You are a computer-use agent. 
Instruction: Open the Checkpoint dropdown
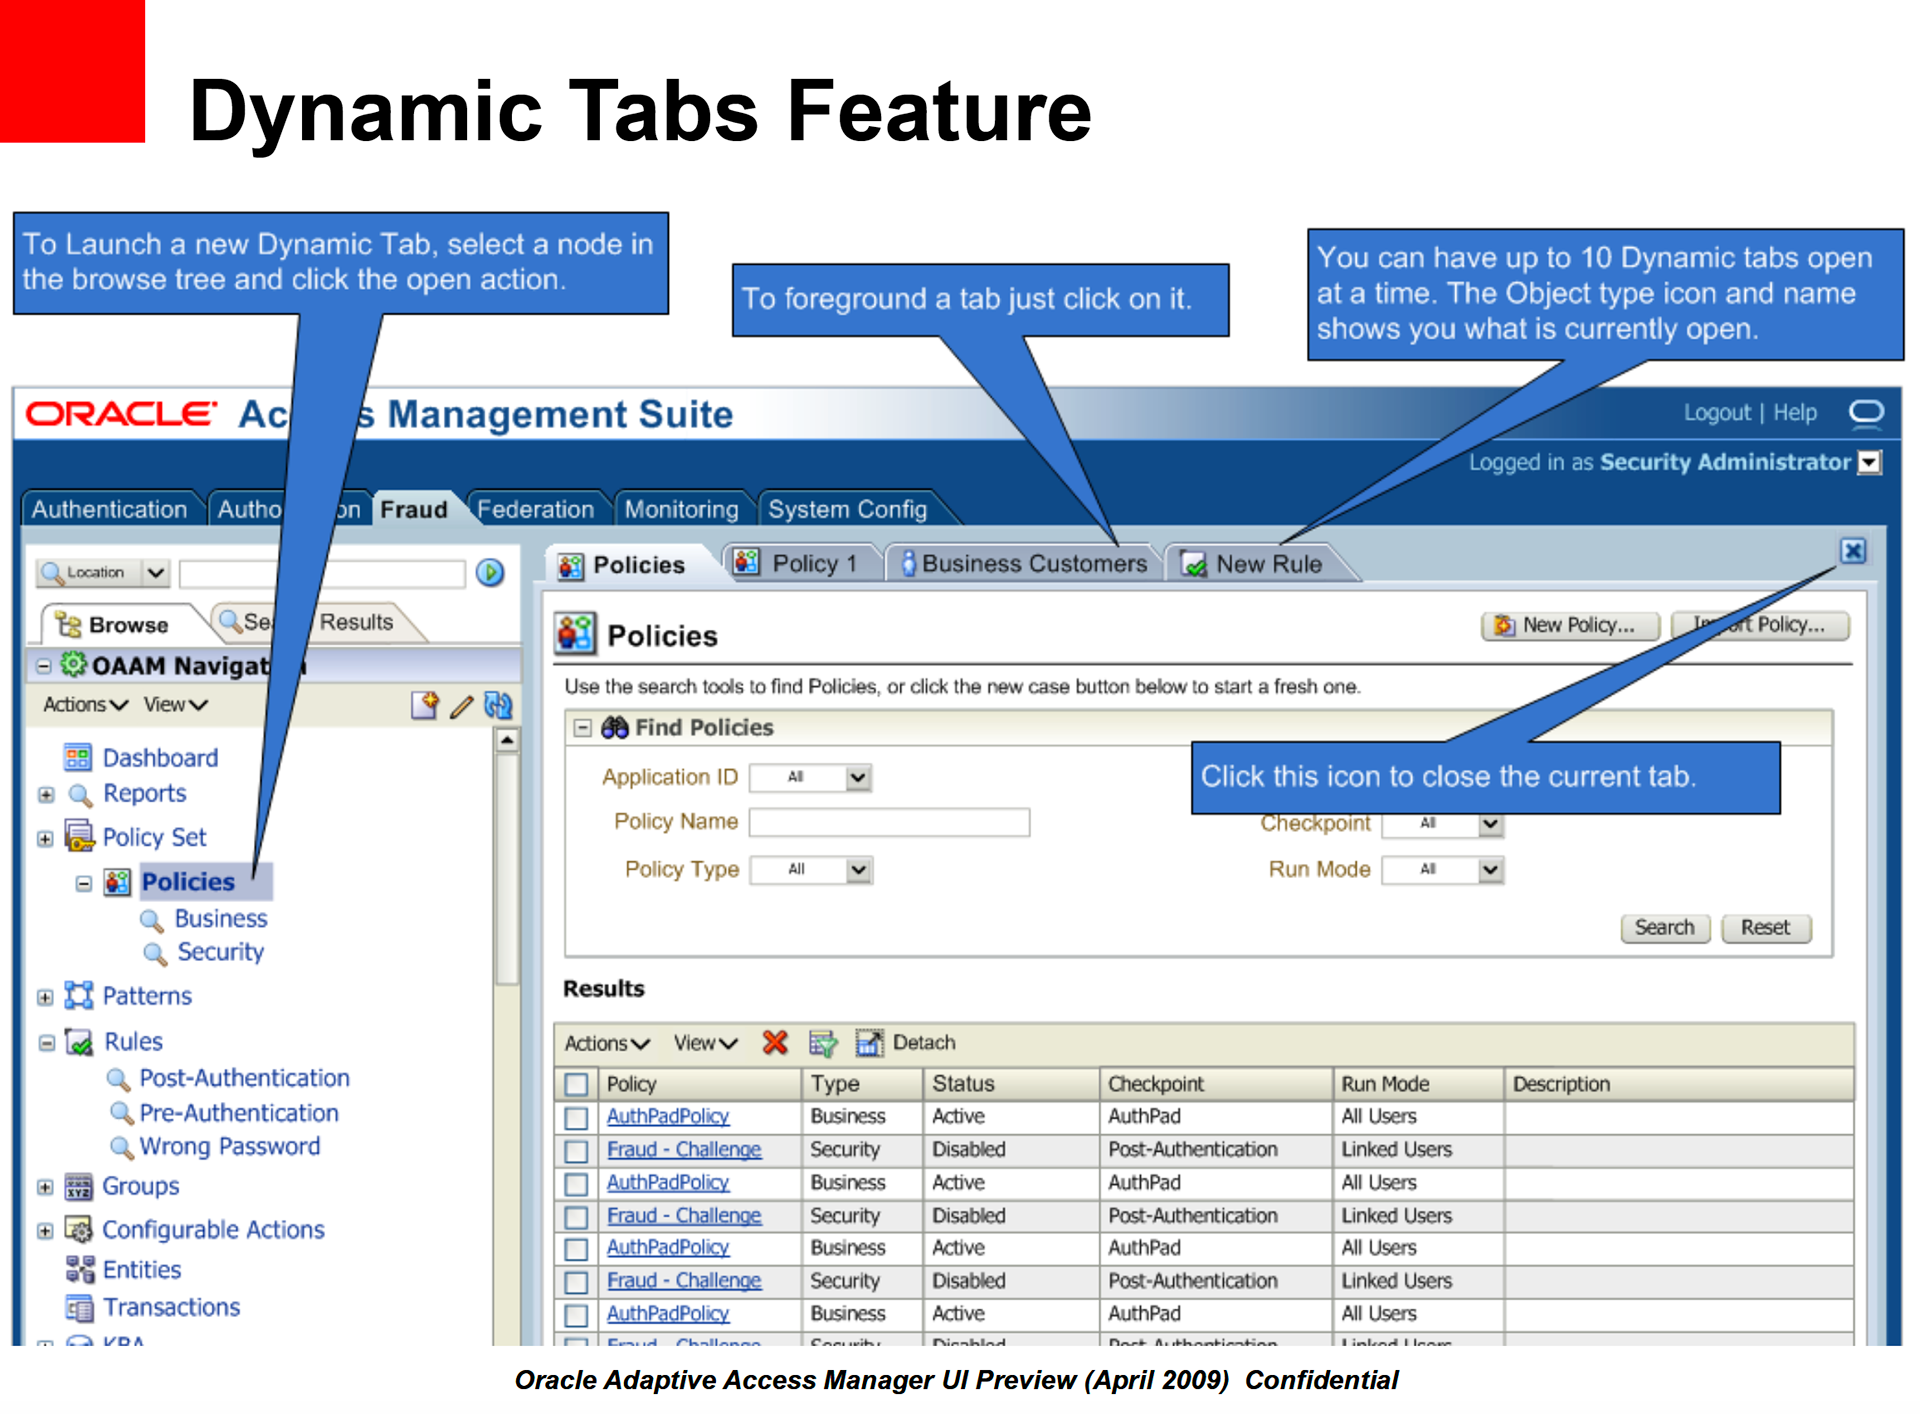click(x=1490, y=825)
